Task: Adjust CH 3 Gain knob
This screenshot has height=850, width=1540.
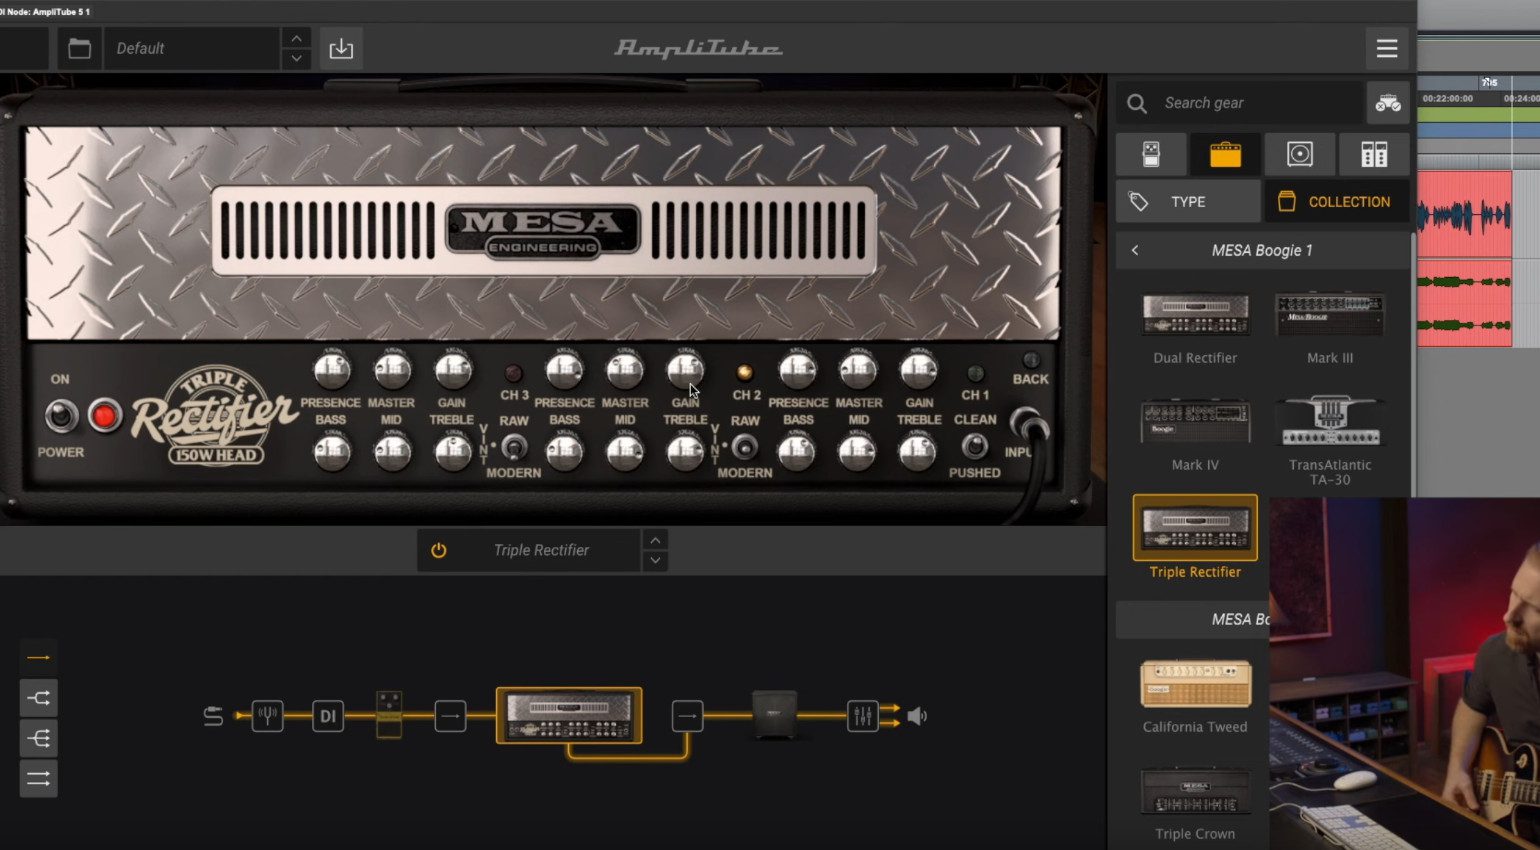Action: (453, 371)
